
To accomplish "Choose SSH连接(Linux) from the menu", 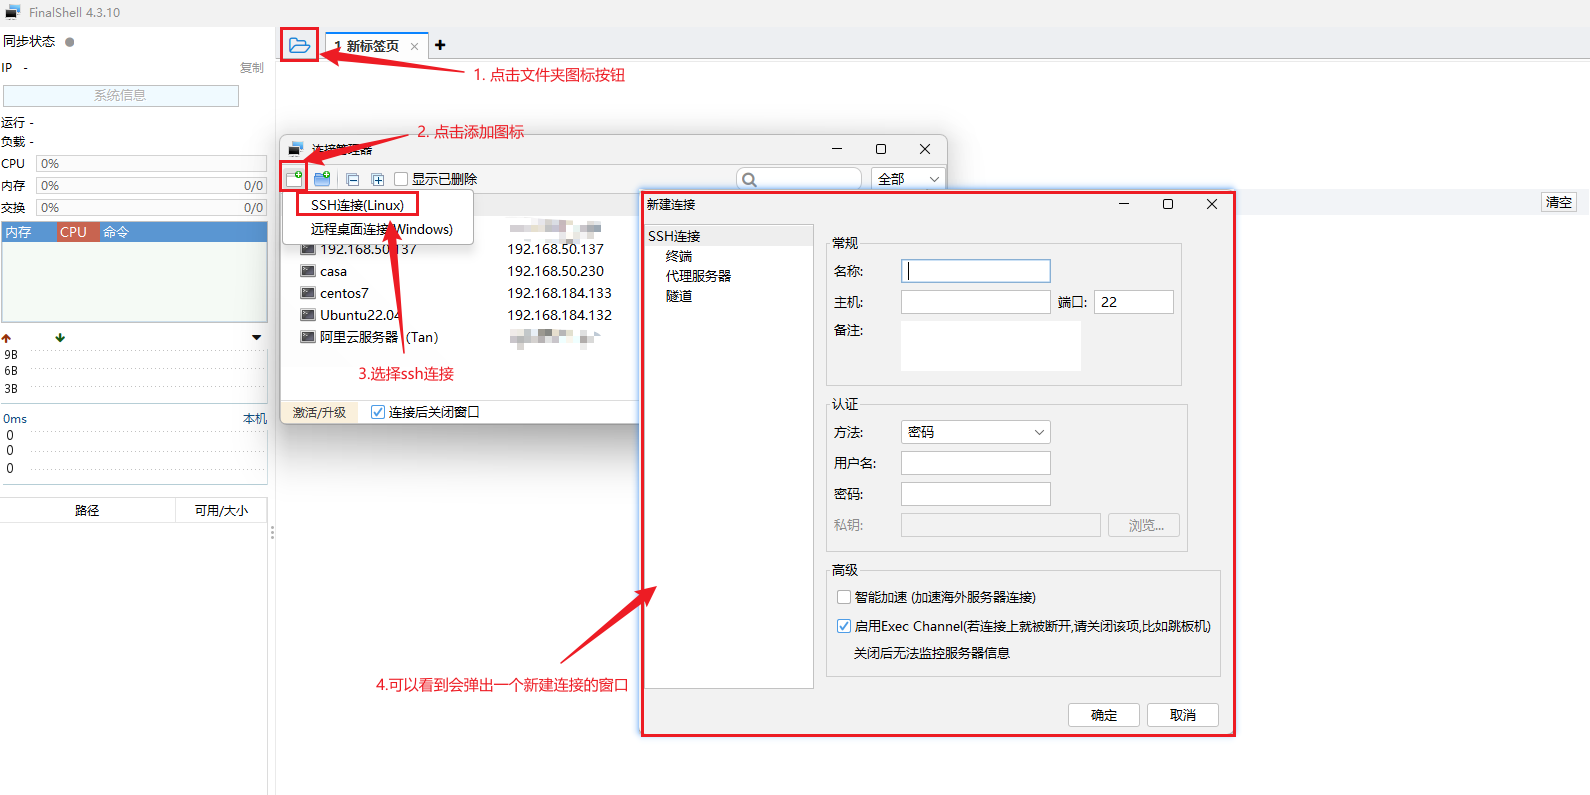I will pyautogui.click(x=357, y=205).
